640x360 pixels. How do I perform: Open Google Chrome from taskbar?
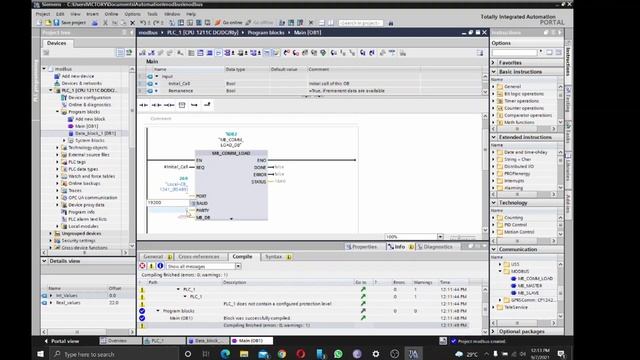[282, 354]
